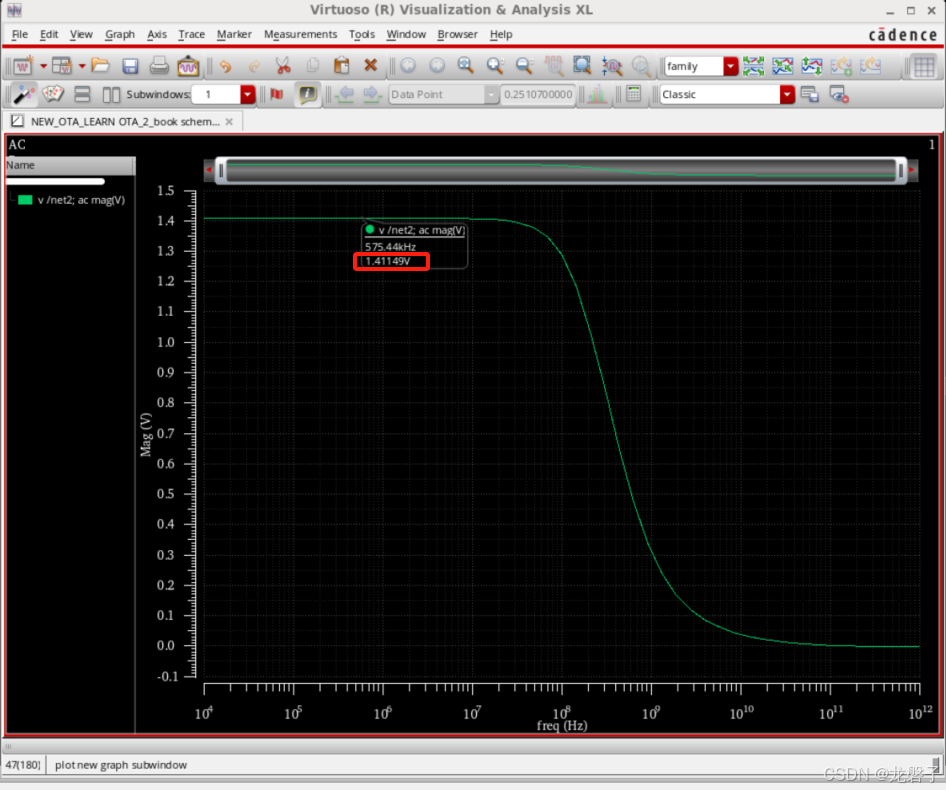Click the Y-axis zoom icon
This screenshot has width=946, height=790.
611,66
